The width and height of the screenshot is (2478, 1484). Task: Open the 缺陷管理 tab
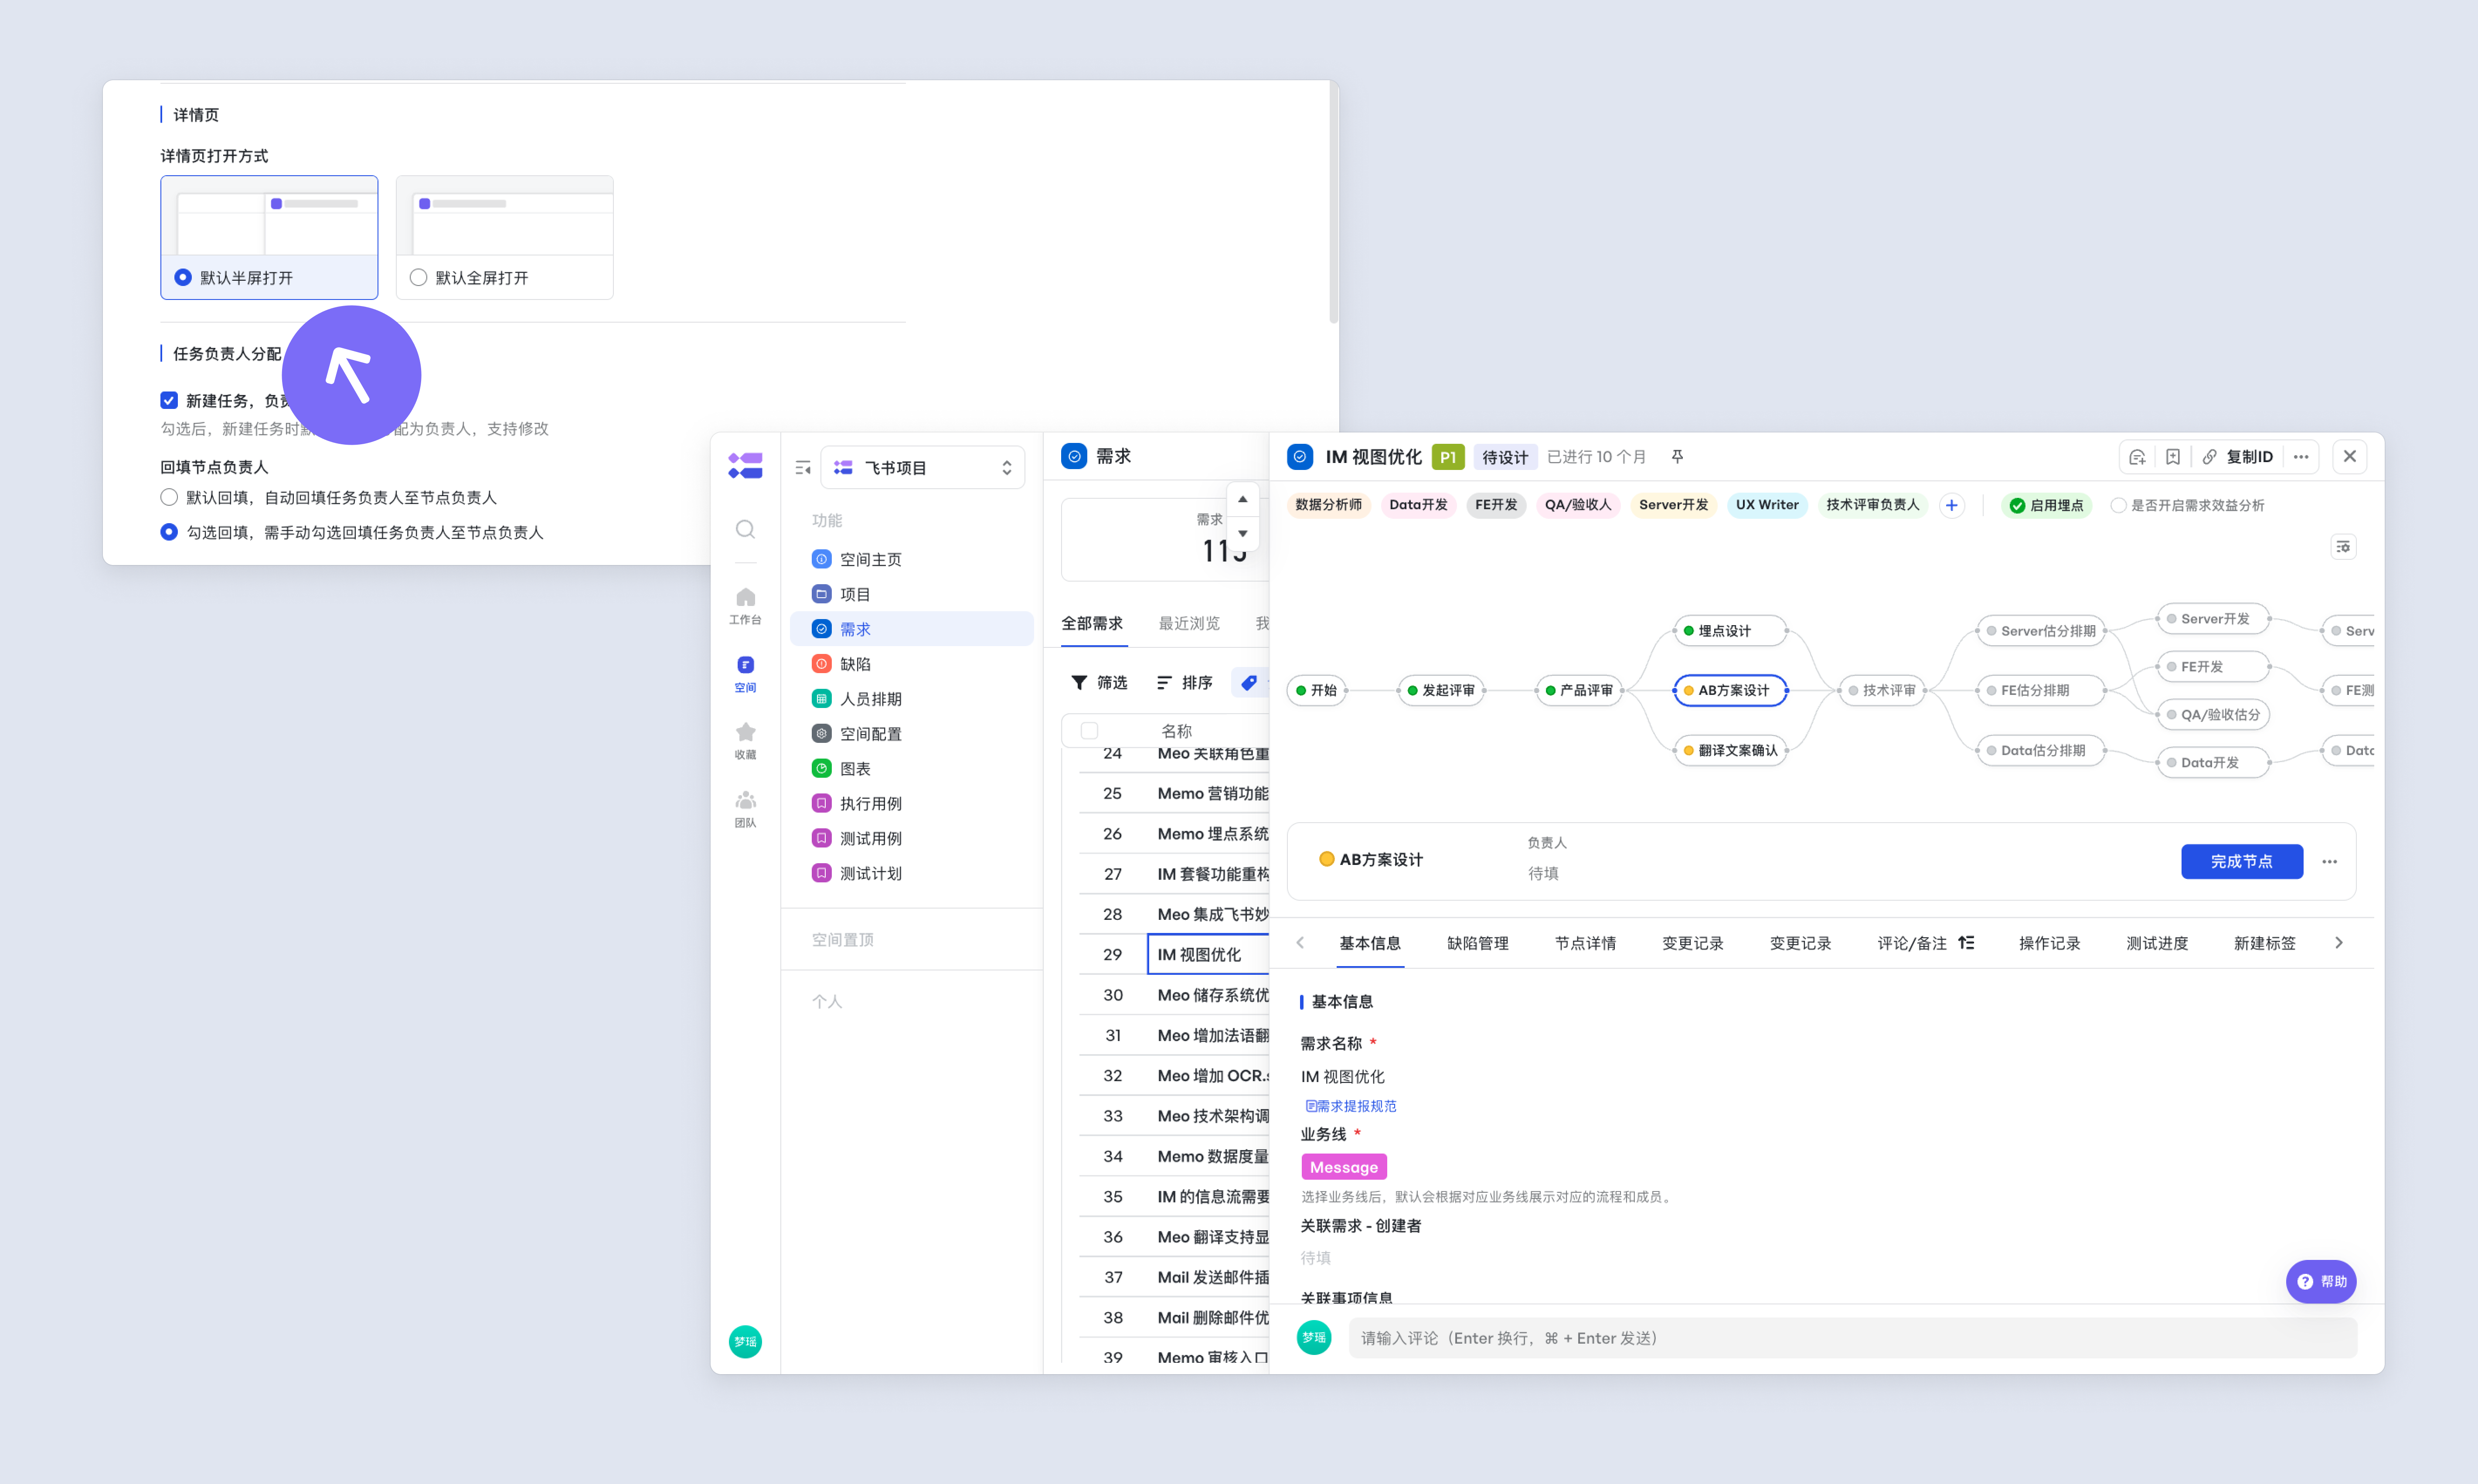1478,942
